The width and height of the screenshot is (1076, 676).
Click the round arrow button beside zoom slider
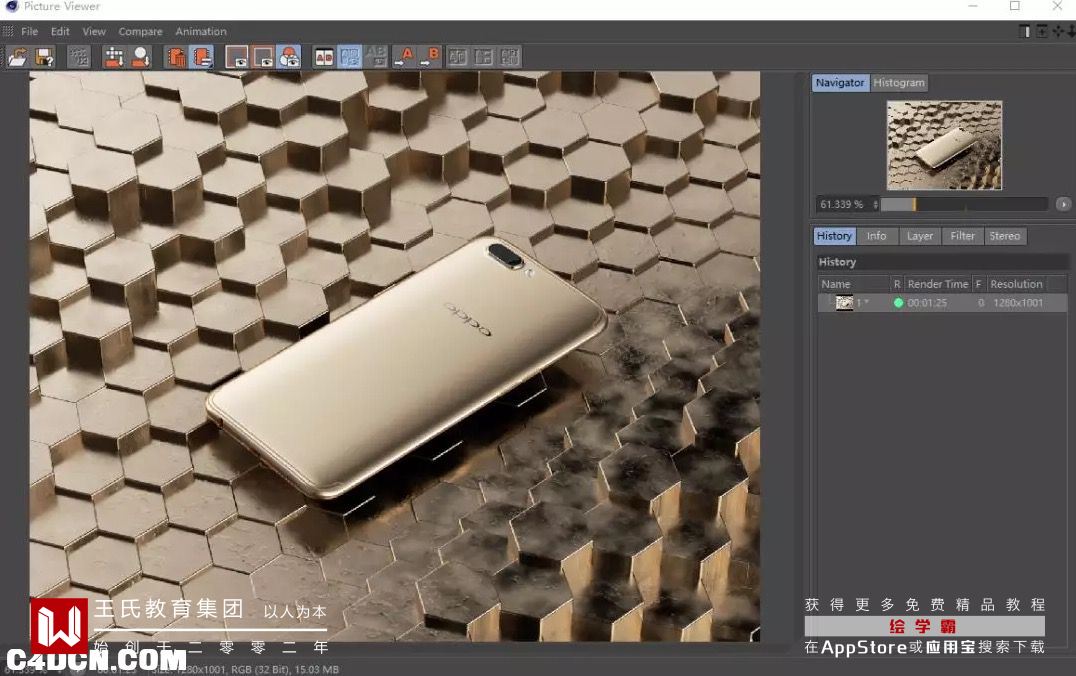[1063, 205]
